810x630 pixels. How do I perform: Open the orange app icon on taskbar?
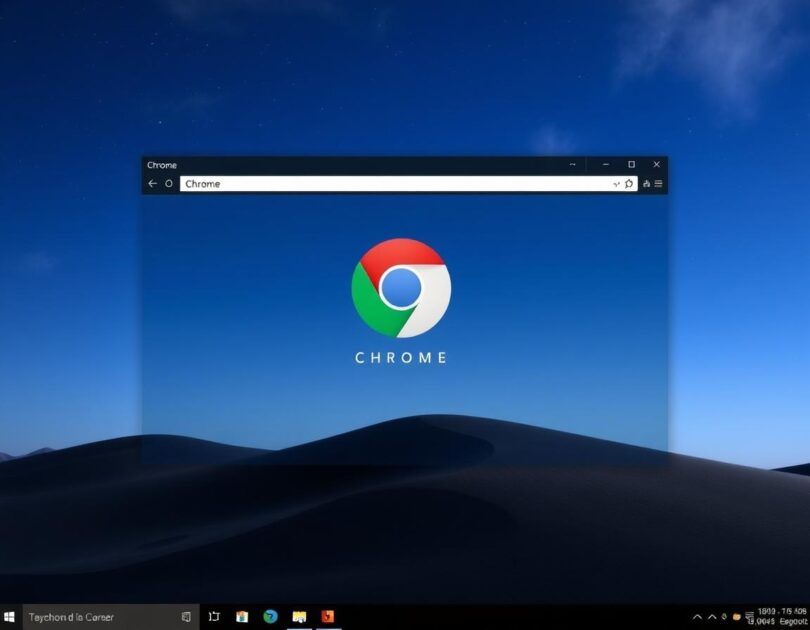click(x=328, y=617)
